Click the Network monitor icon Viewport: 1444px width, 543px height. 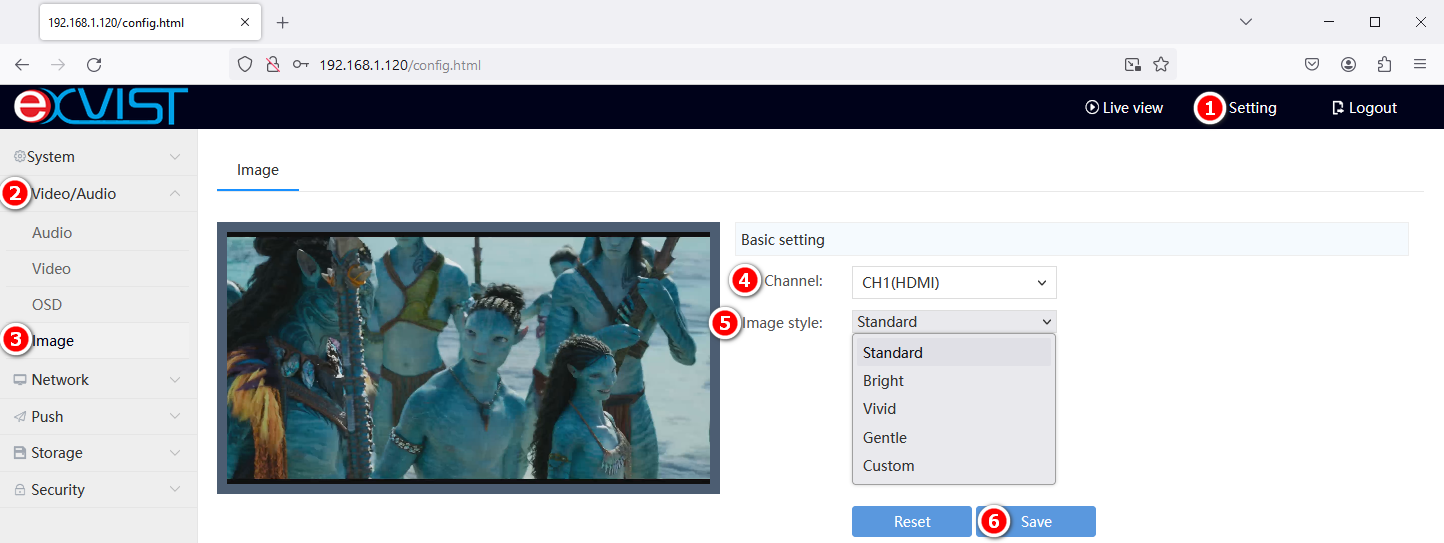(20, 380)
